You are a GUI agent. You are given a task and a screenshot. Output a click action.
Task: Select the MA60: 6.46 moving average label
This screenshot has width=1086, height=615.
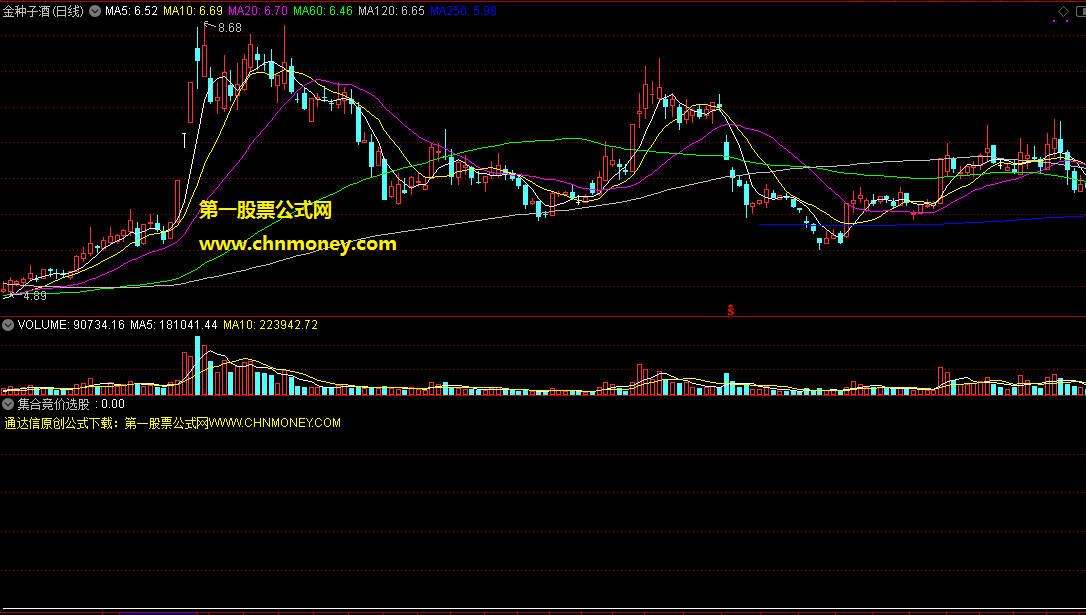point(323,11)
